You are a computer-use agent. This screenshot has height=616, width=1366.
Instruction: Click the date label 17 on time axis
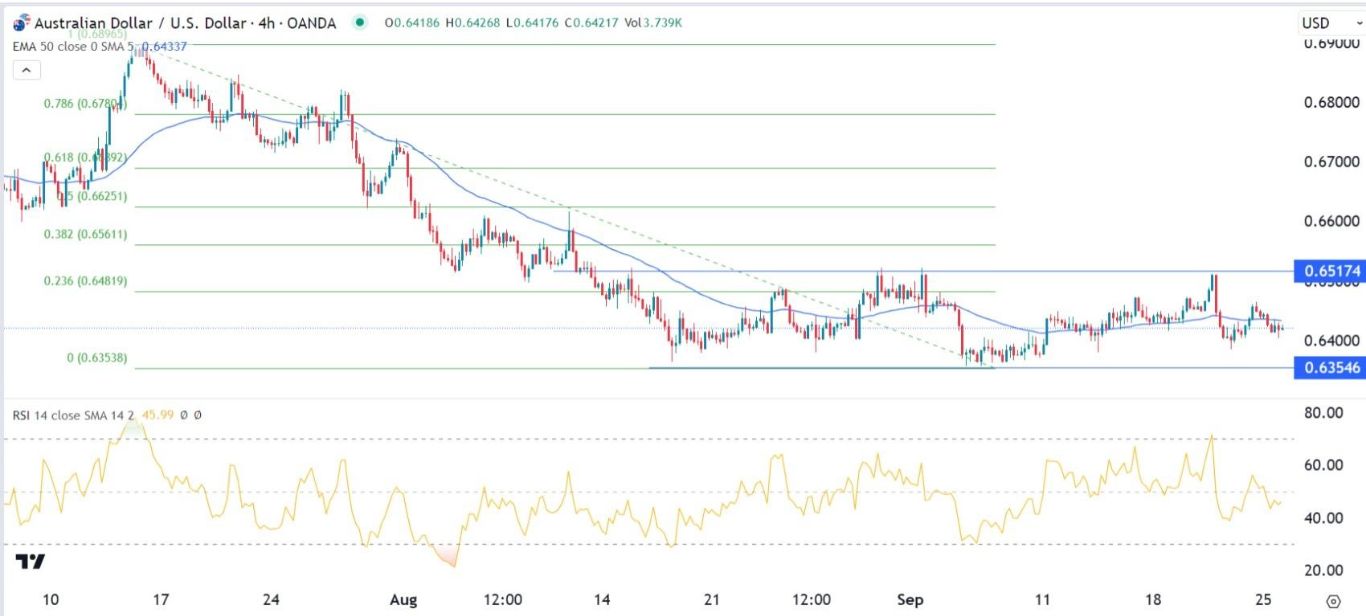point(160,599)
